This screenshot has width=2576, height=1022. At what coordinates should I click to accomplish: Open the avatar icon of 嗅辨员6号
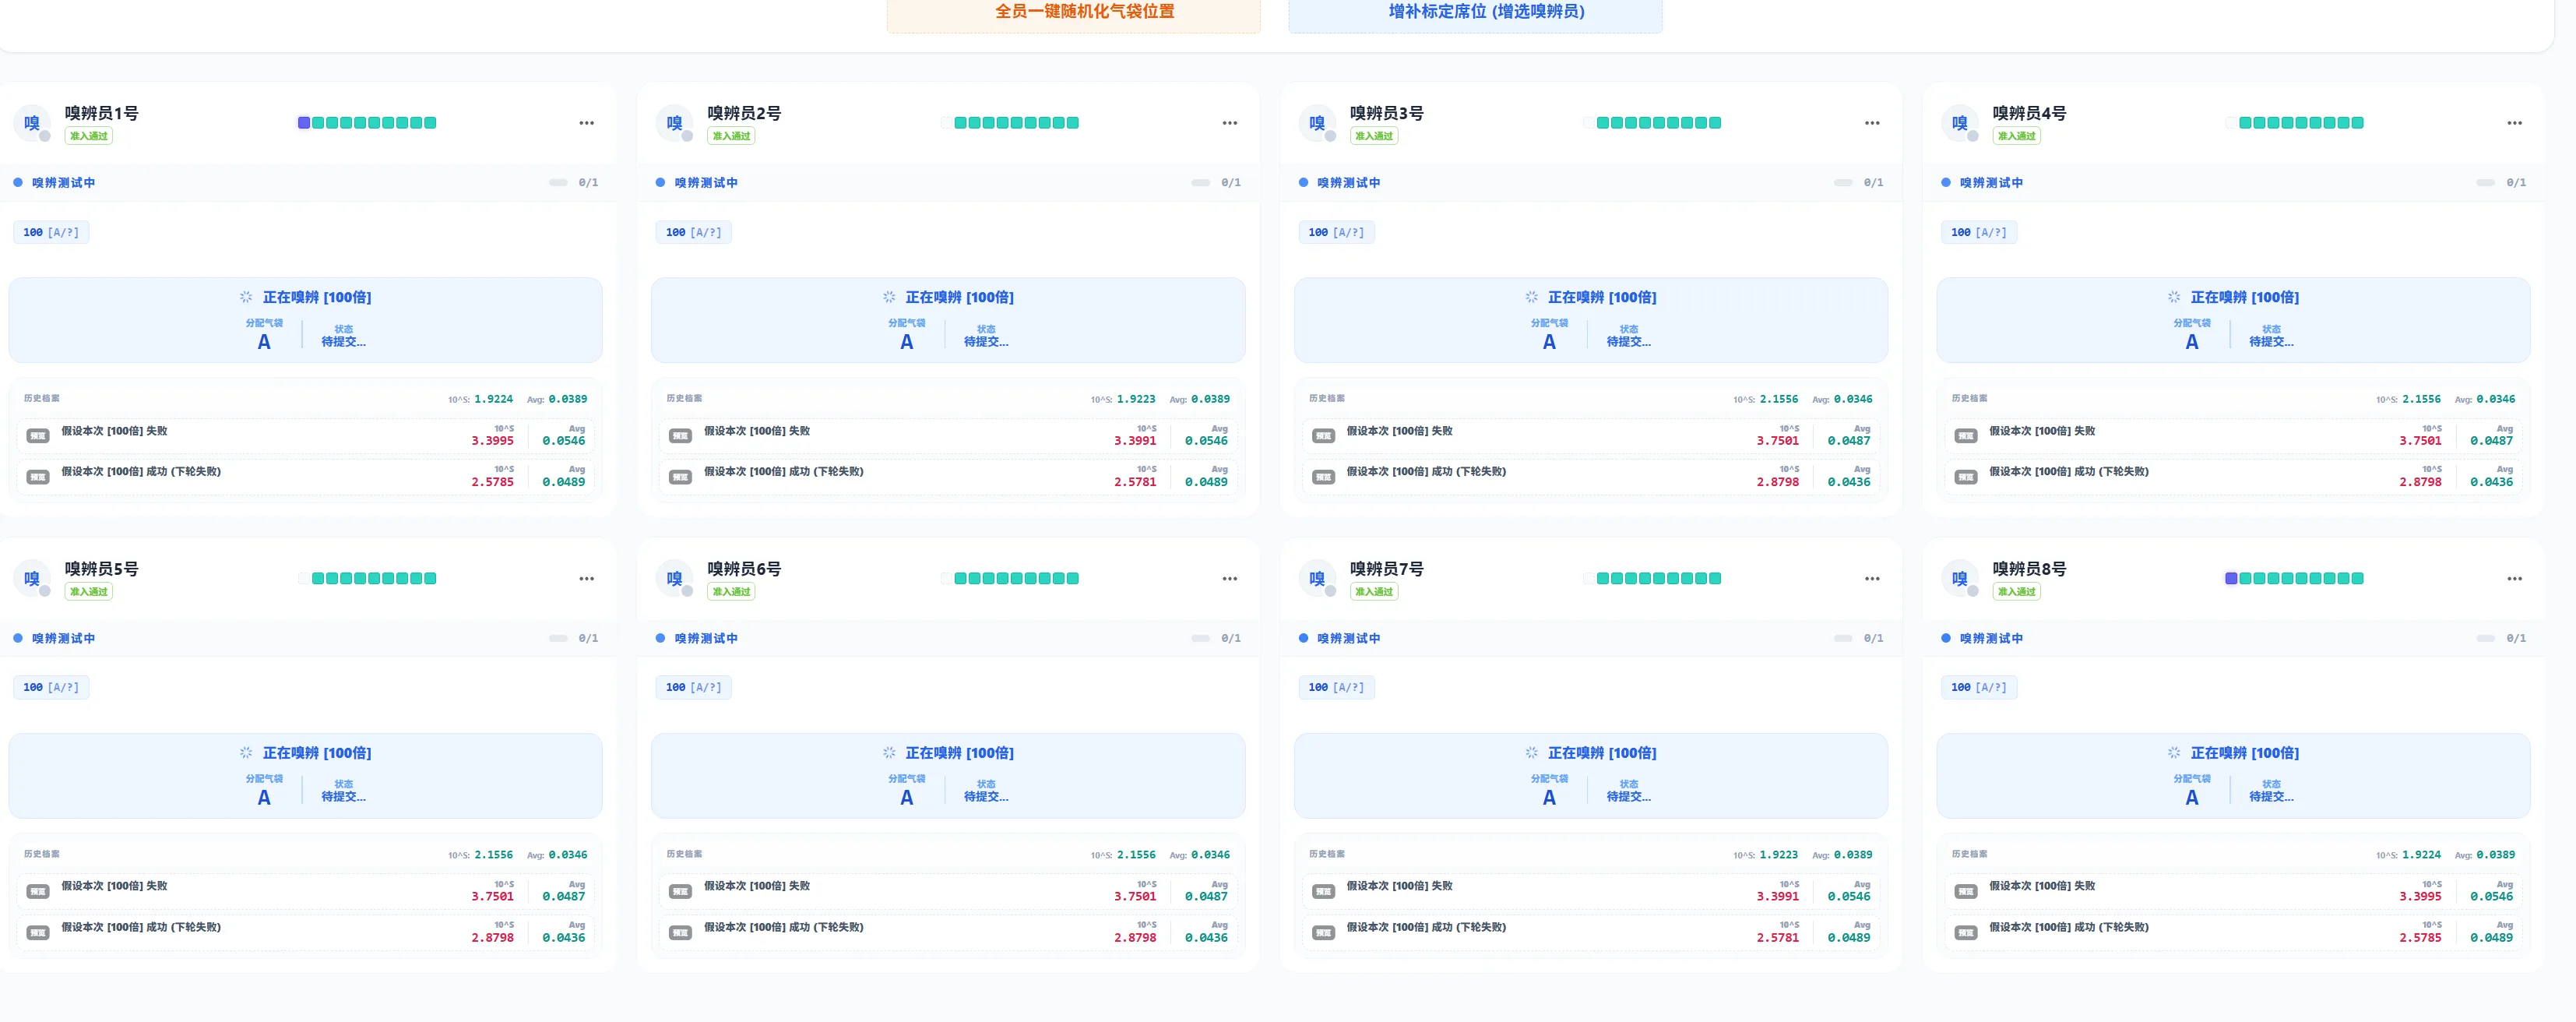[675, 579]
